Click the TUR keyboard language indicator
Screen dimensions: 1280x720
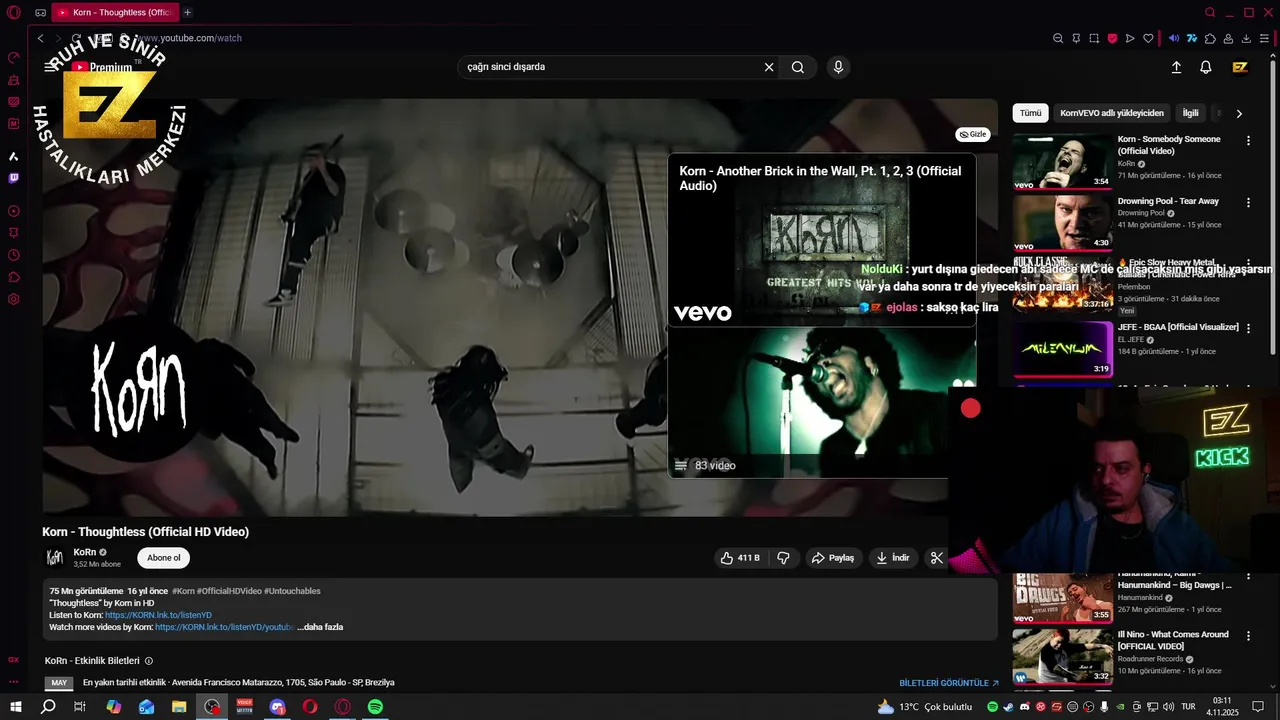click(1187, 706)
